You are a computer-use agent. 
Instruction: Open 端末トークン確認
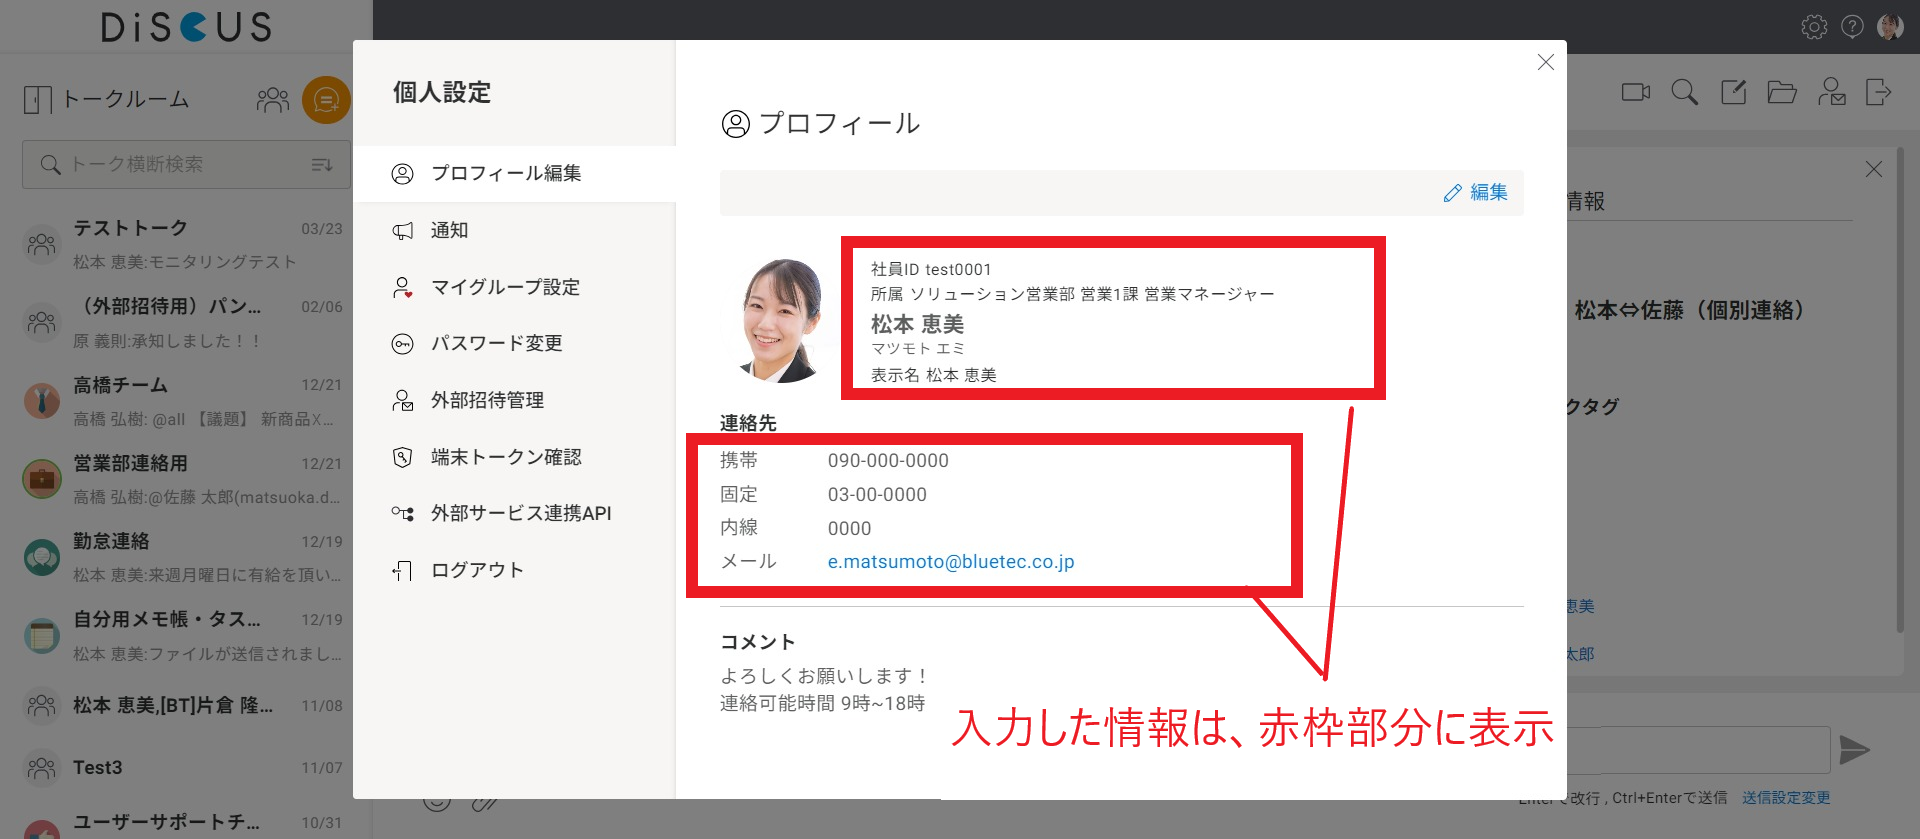(x=514, y=457)
